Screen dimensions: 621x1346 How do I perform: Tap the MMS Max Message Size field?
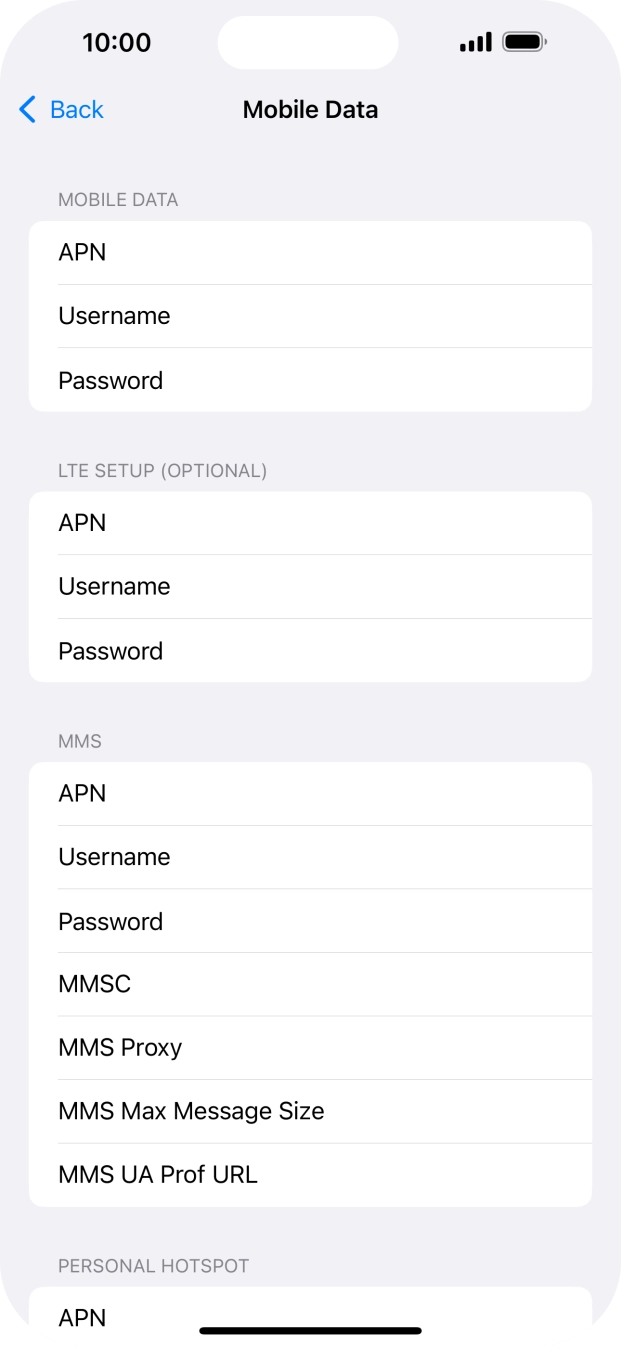310,1111
